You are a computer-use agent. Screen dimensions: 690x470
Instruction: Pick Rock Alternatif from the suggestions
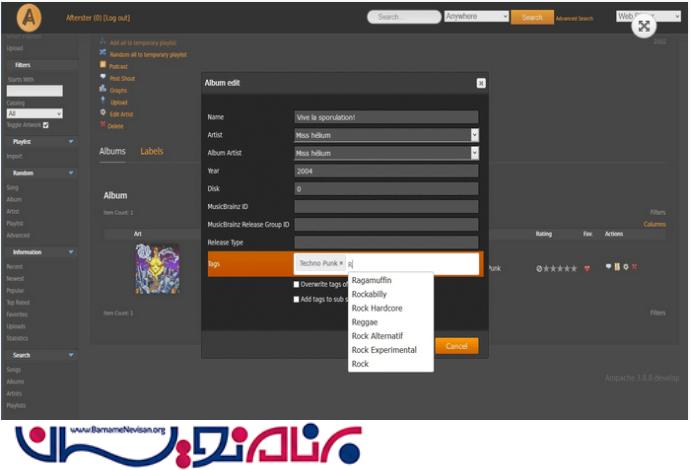click(x=377, y=336)
